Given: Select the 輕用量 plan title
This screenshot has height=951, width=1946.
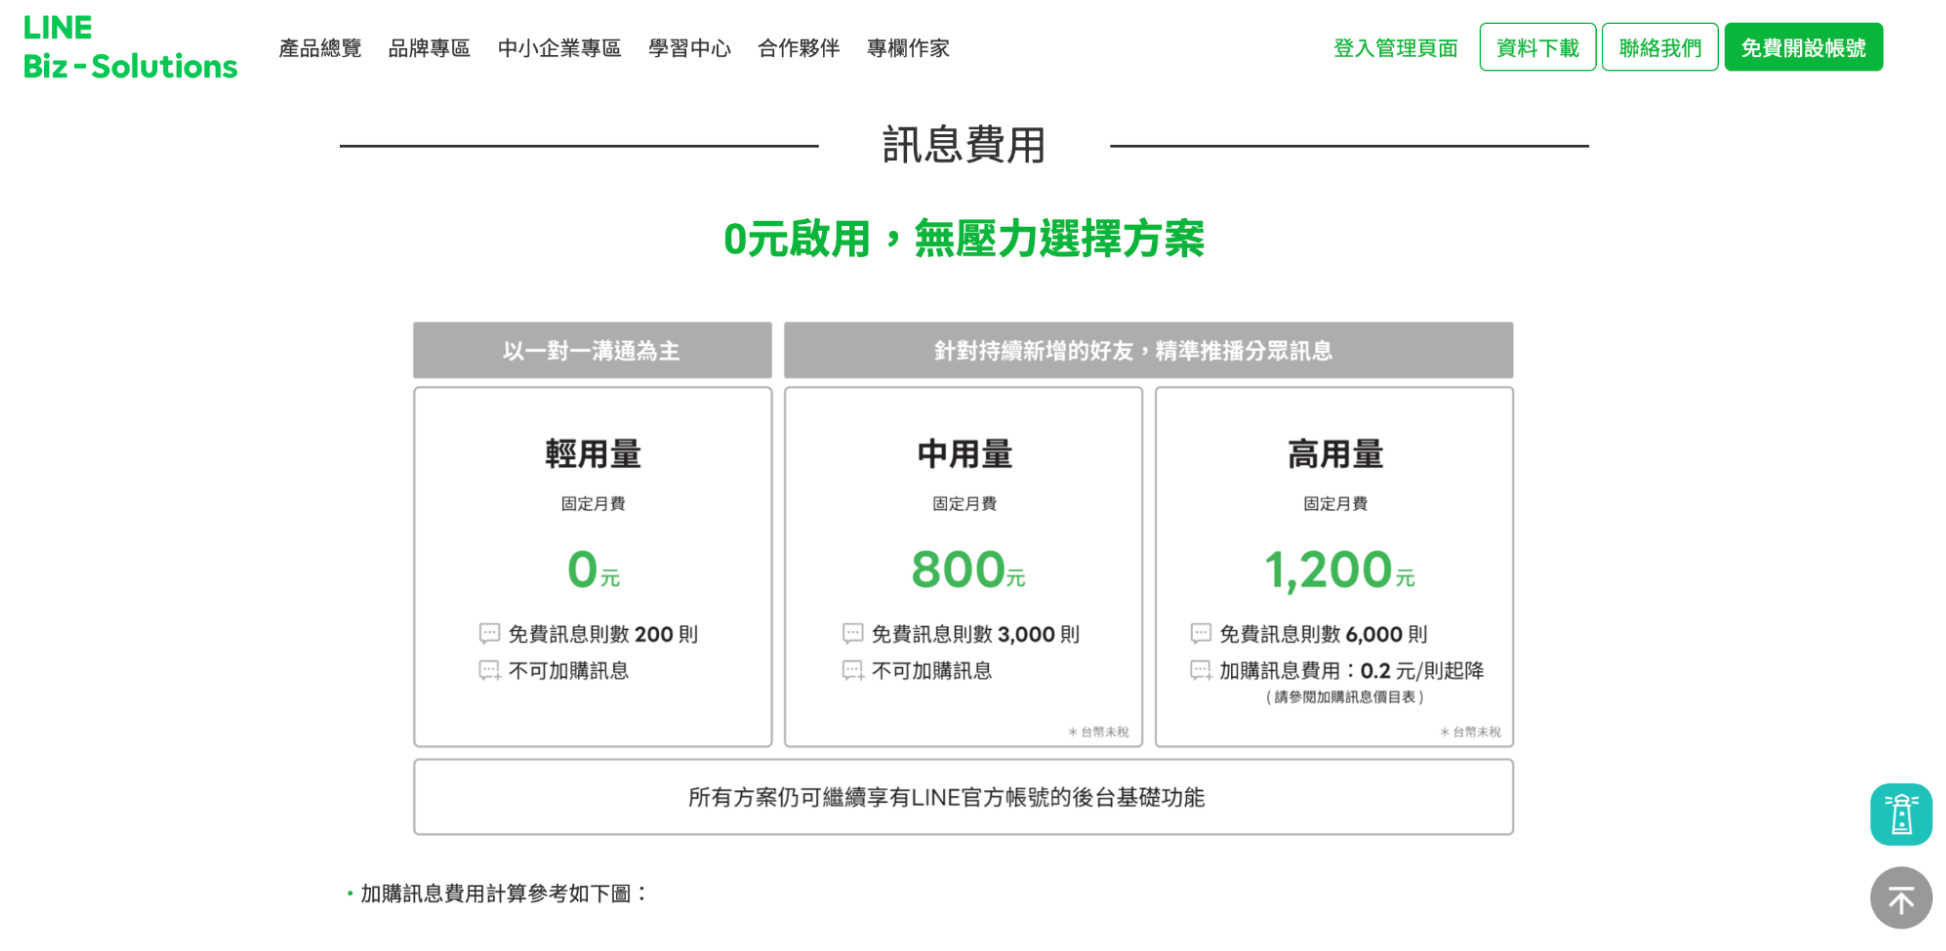Looking at the screenshot, I should tap(593, 454).
